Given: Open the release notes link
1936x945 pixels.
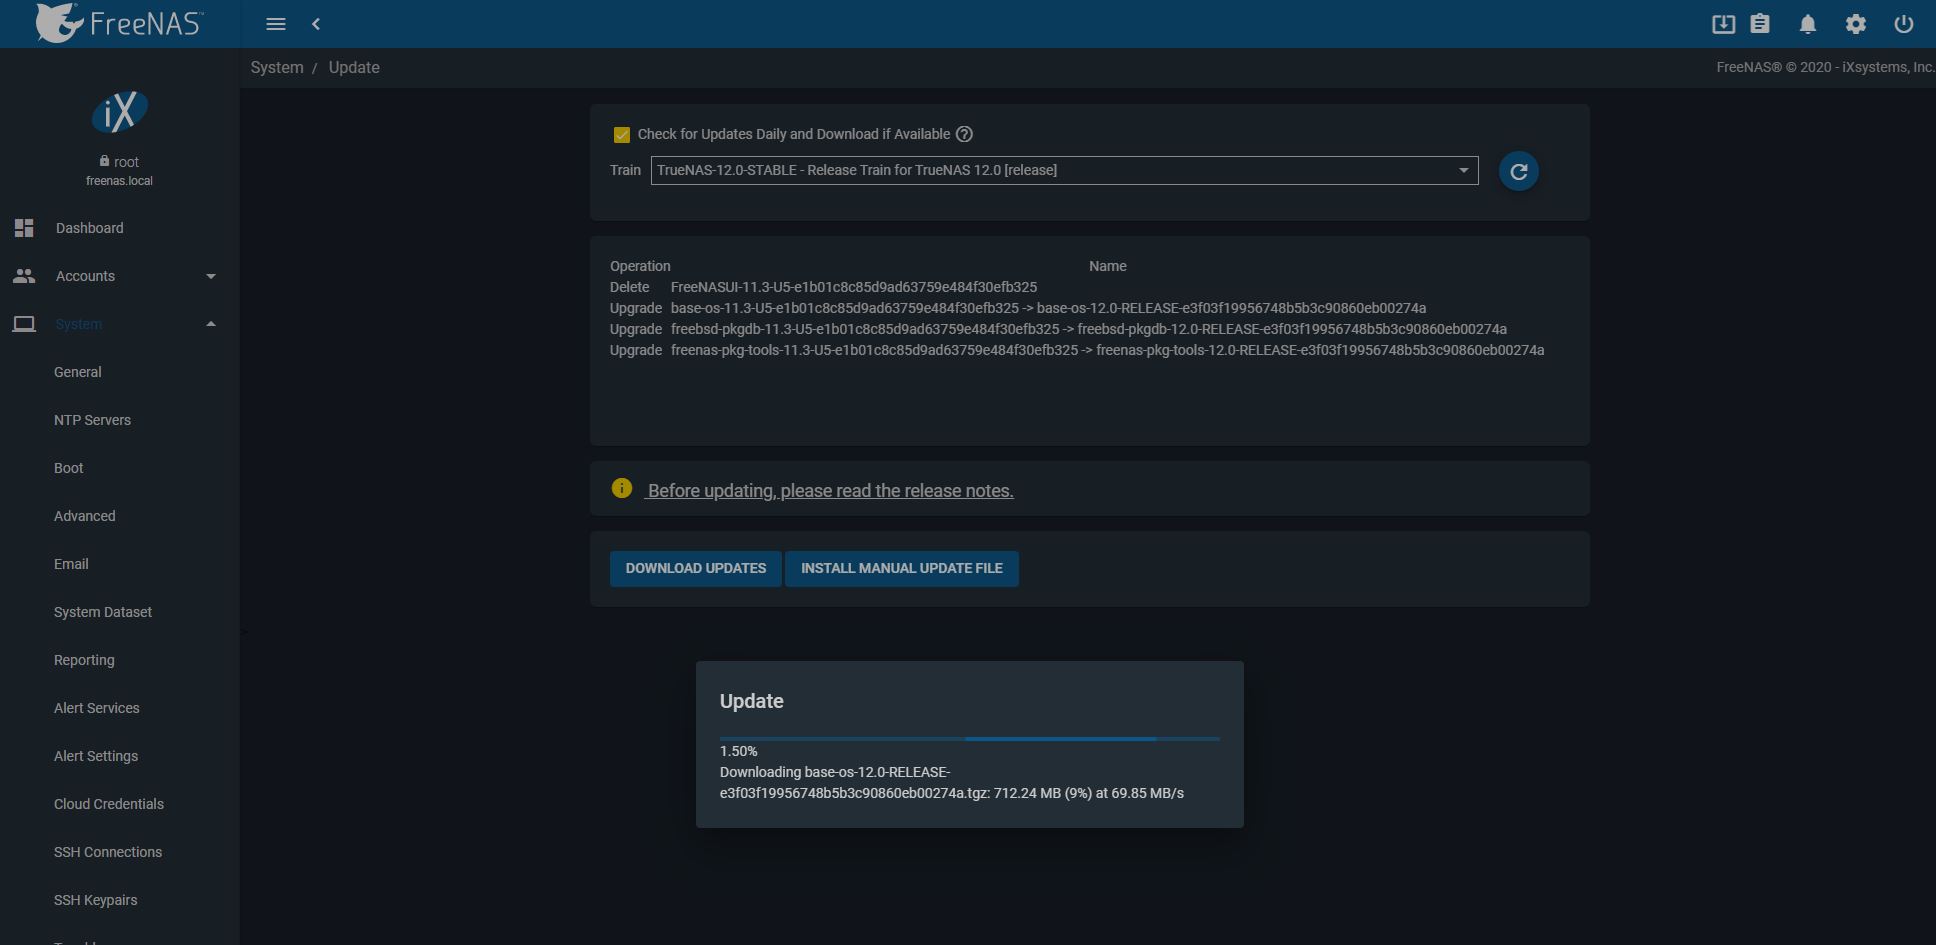Looking at the screenshot, I should pos(830,491).
